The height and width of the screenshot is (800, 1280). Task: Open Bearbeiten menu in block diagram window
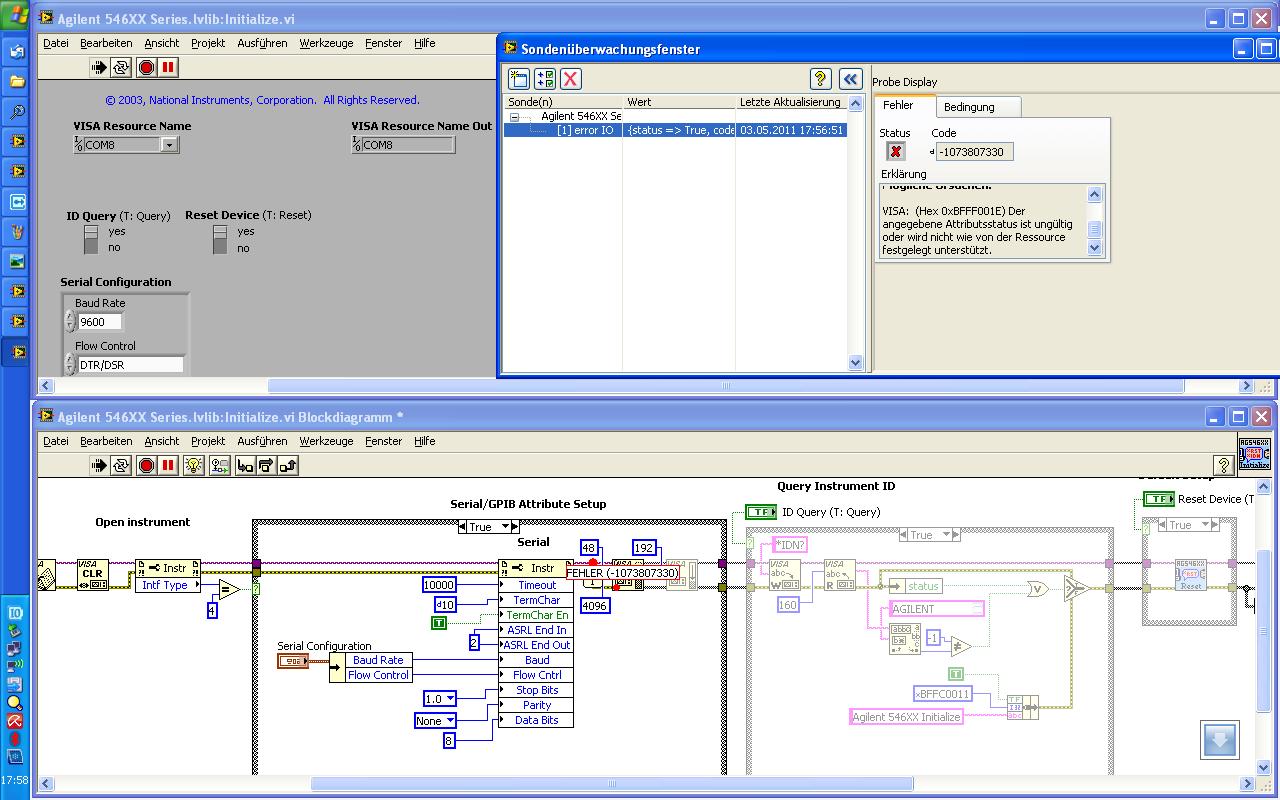(x=106, y=441)
